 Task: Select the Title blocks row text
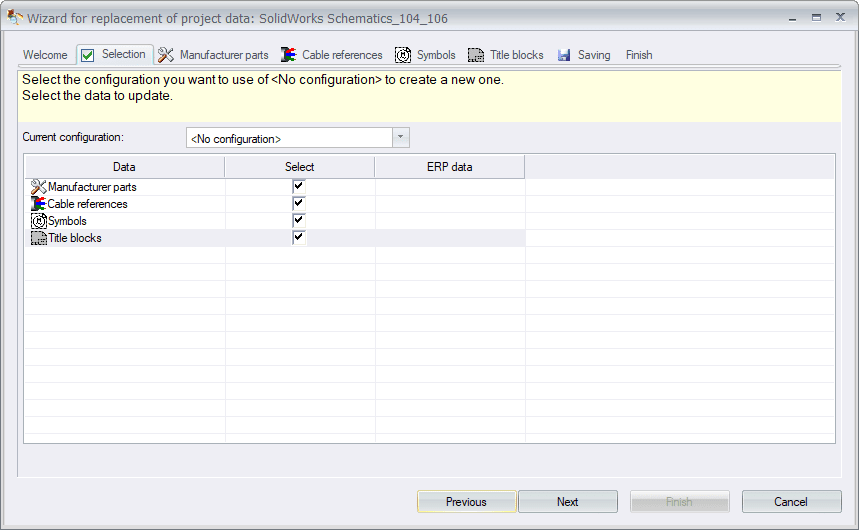75,238
